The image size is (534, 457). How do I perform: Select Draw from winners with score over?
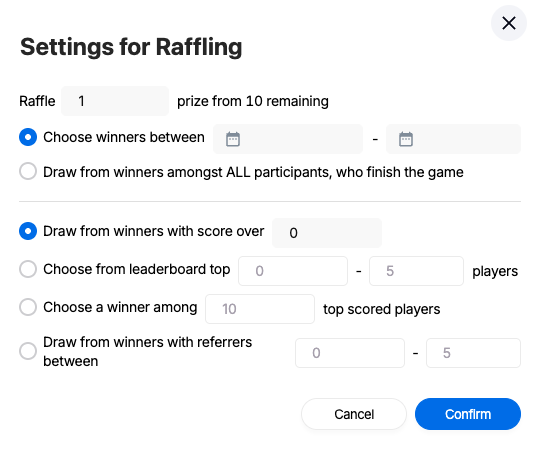[x=28, y=231]
